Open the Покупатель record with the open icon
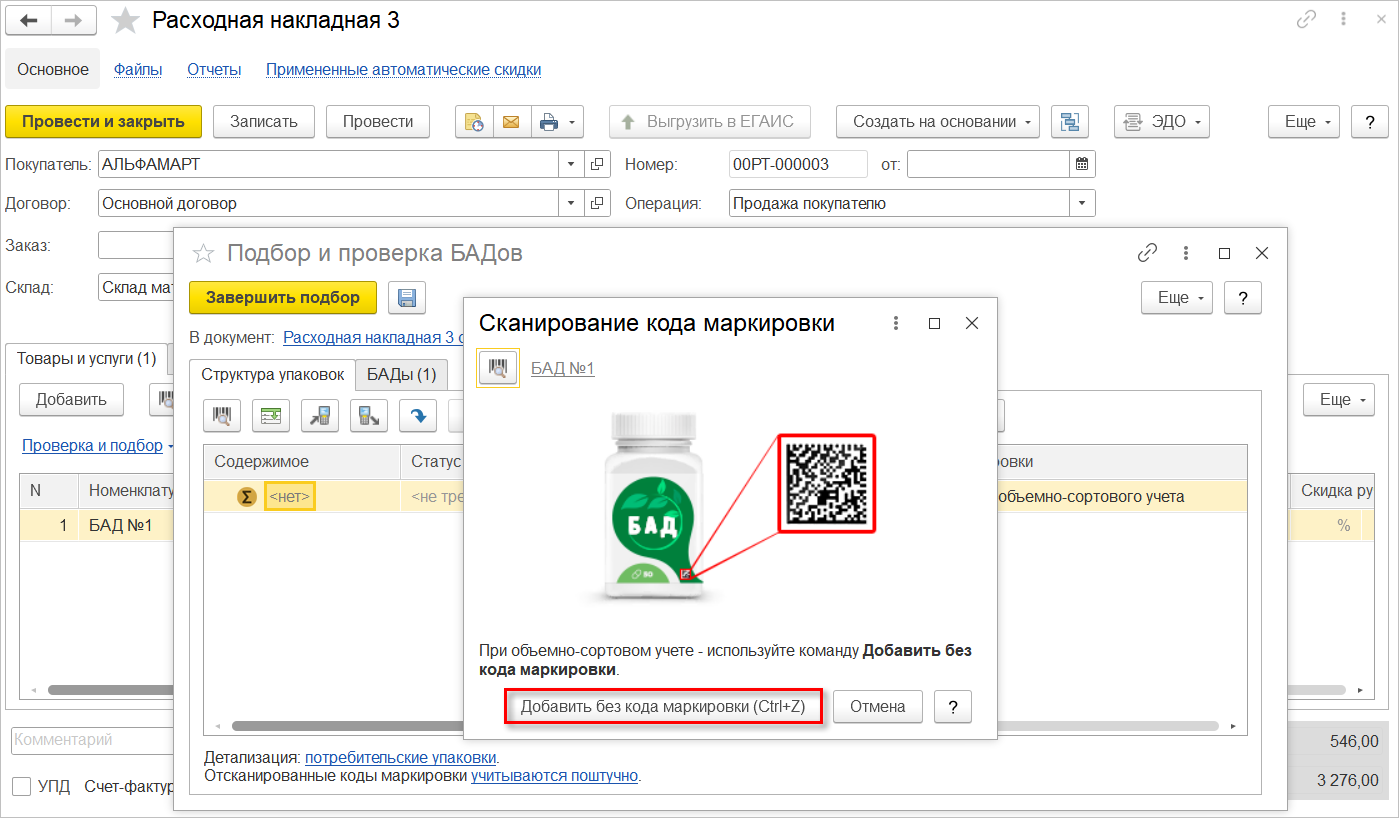This screenshot has height=818, width=1399. [597, 164]
